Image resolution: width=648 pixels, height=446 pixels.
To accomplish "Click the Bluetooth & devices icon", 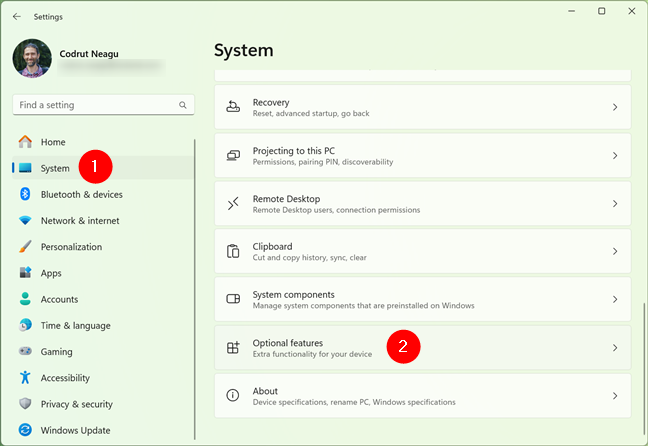I will [x=25, y=194].
